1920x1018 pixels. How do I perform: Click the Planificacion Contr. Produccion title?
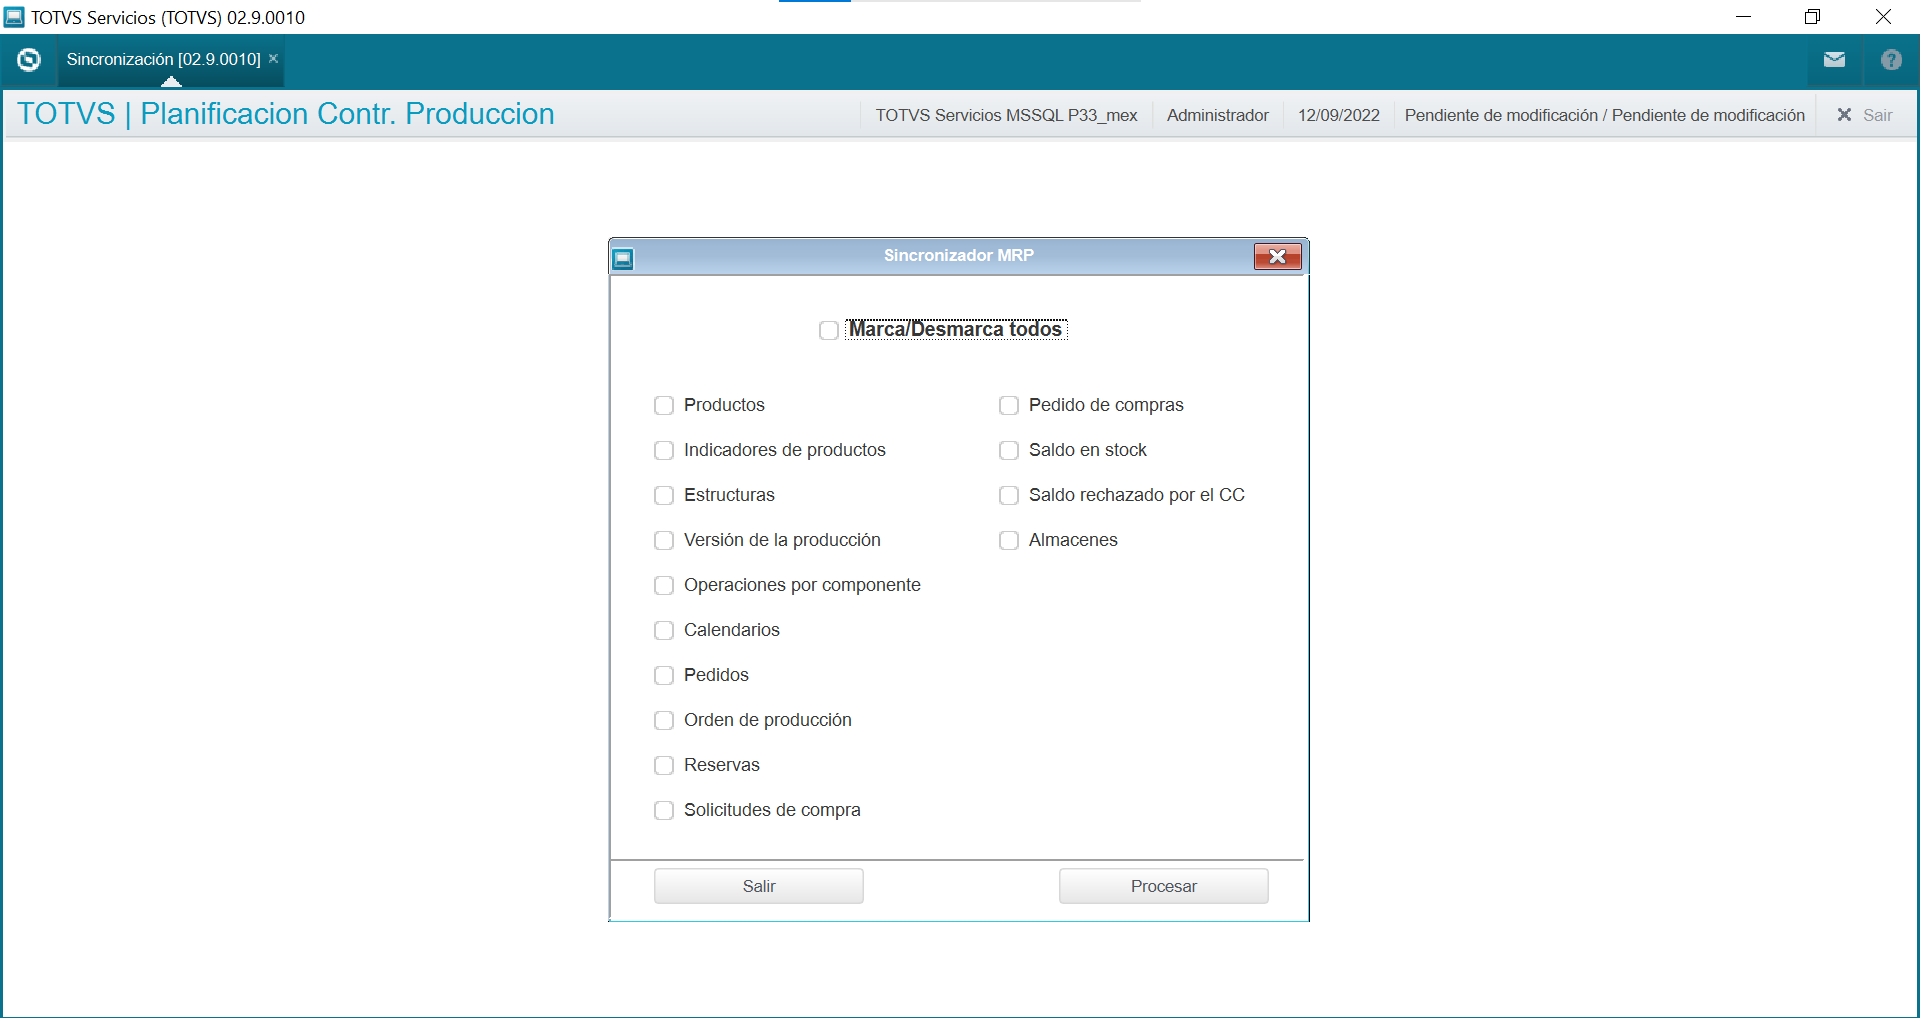pos(347,114)
